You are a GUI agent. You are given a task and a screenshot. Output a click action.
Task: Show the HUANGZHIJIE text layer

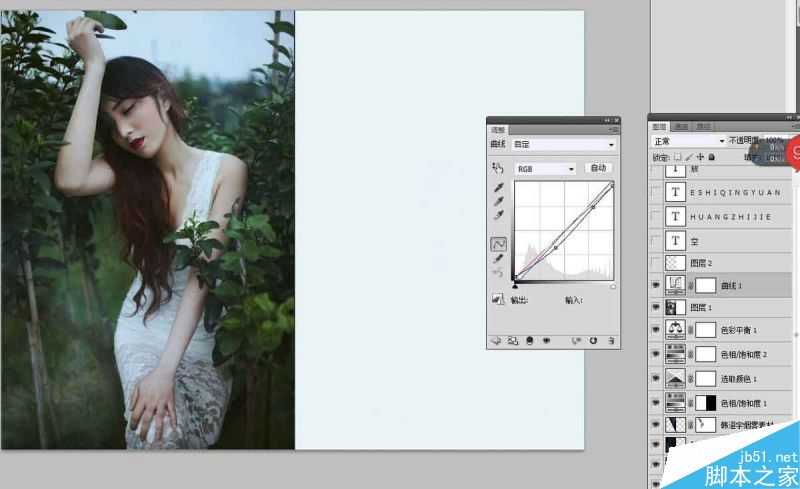click(655, 216)
